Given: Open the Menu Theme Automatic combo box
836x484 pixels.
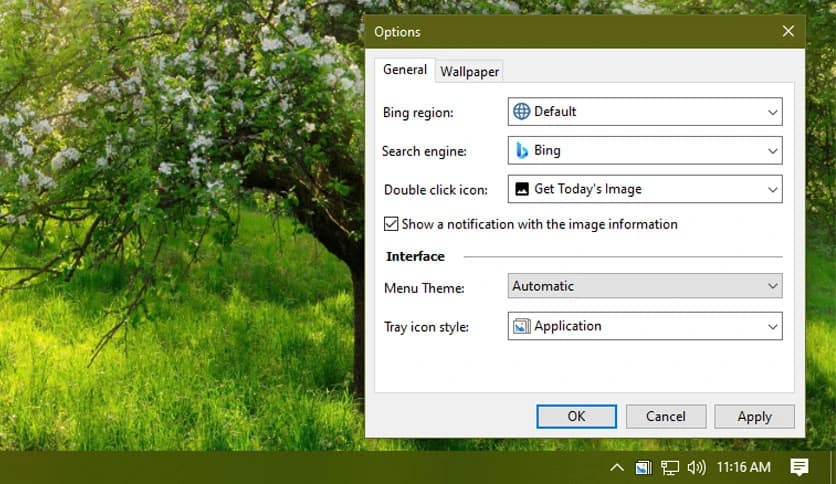Looking at the screenshot, I should tap(644, 286).
